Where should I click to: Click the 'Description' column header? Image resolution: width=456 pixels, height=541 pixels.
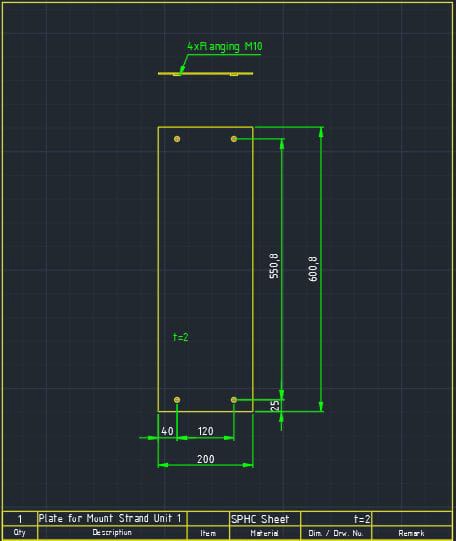(x=112, y=532)
